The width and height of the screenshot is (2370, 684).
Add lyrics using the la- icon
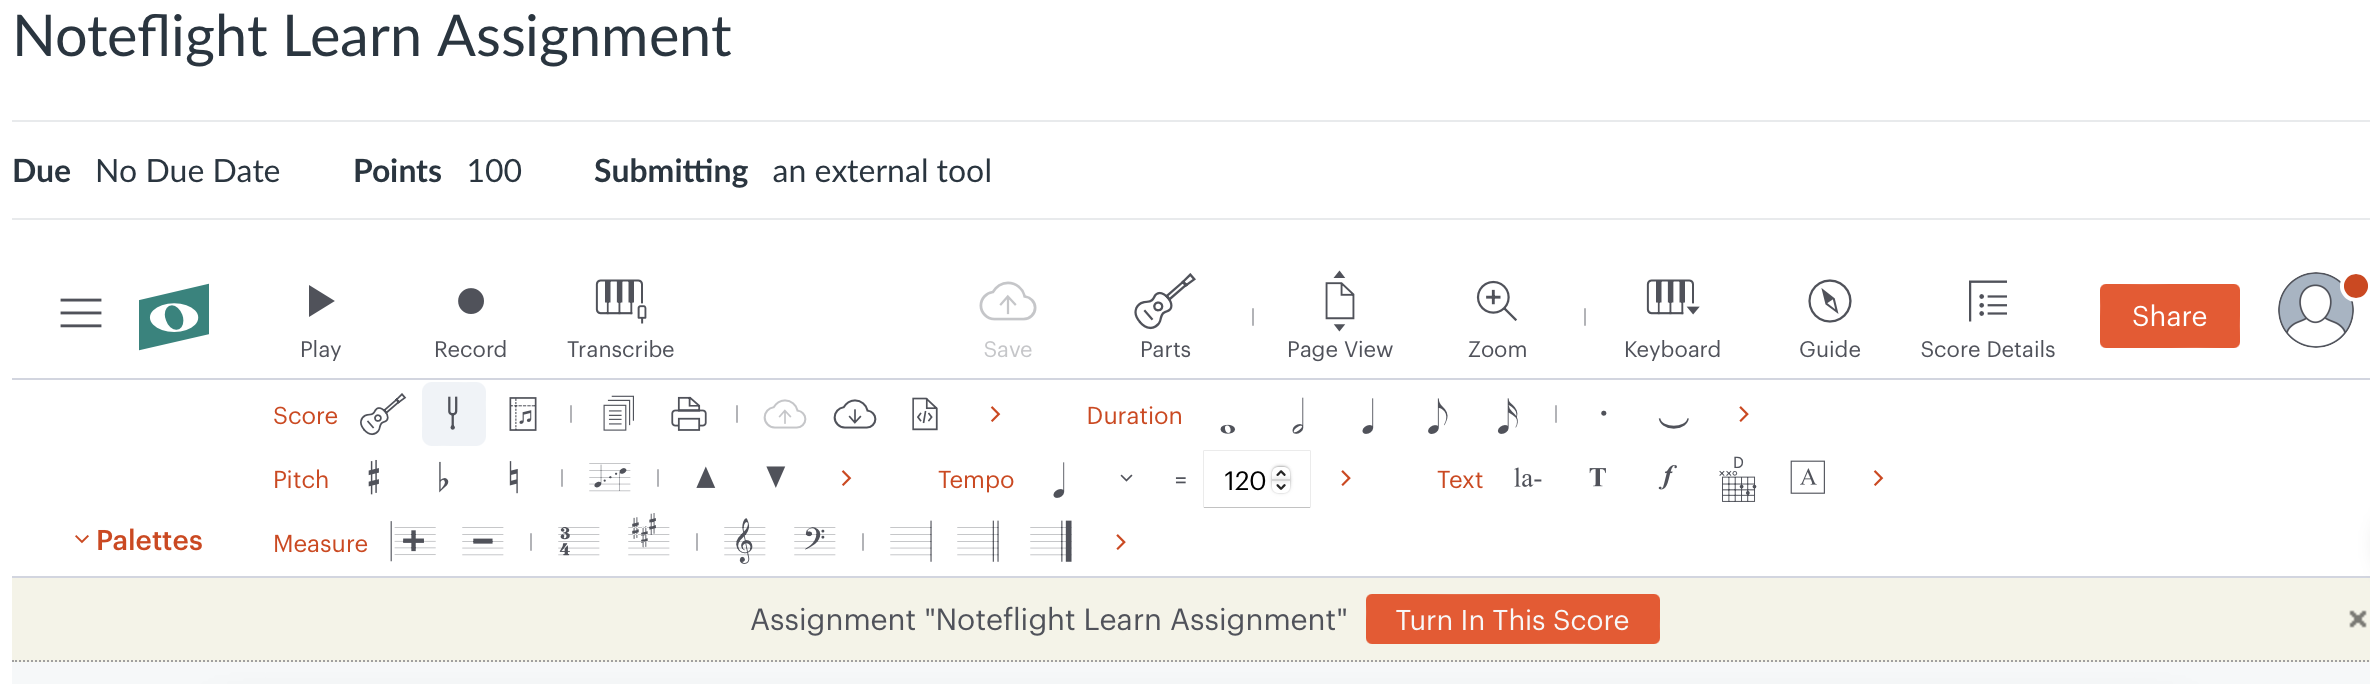[1526, 478]
